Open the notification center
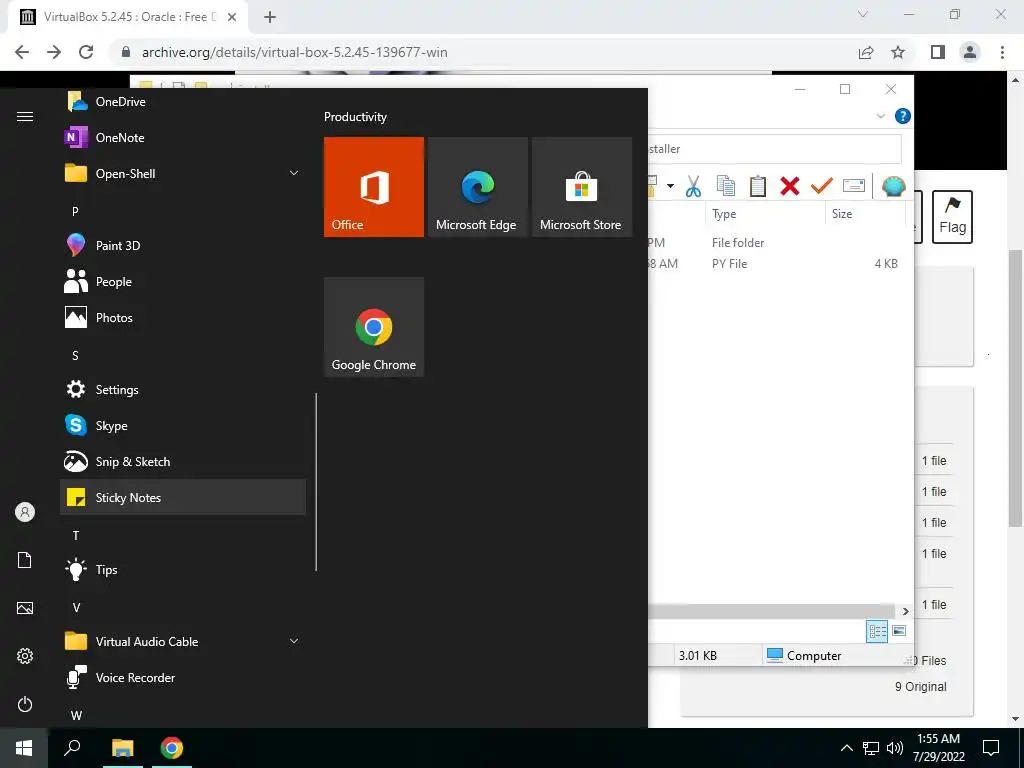1024x768 pixels. (x=991, y=748)
